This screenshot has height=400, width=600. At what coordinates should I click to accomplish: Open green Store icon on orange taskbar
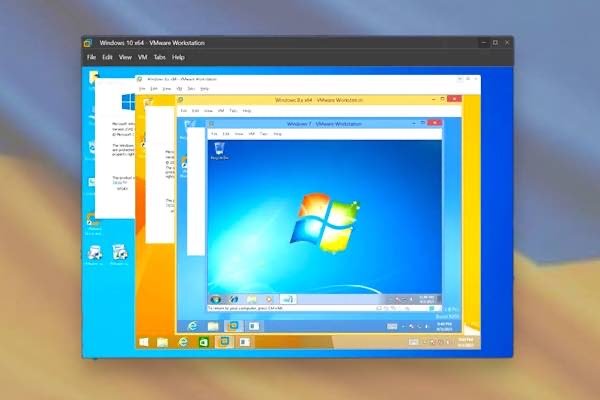click(204, 342)
